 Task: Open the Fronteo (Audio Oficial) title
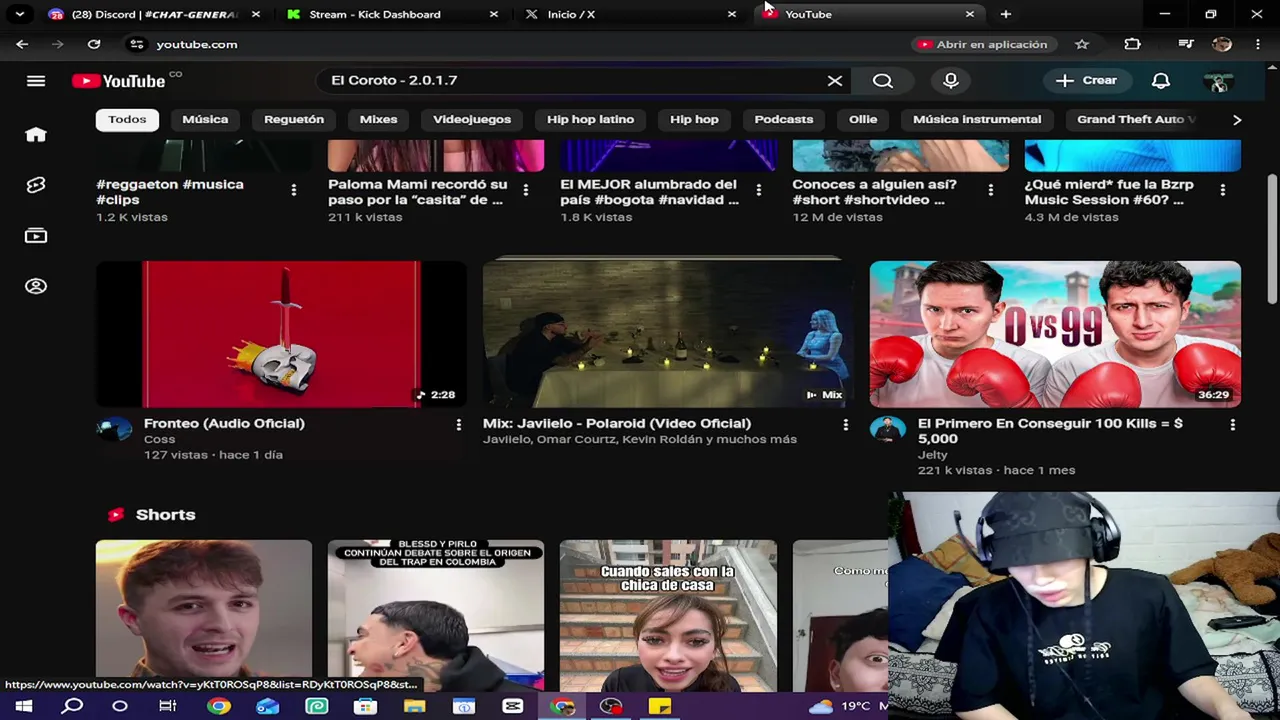tap(224, 423)
